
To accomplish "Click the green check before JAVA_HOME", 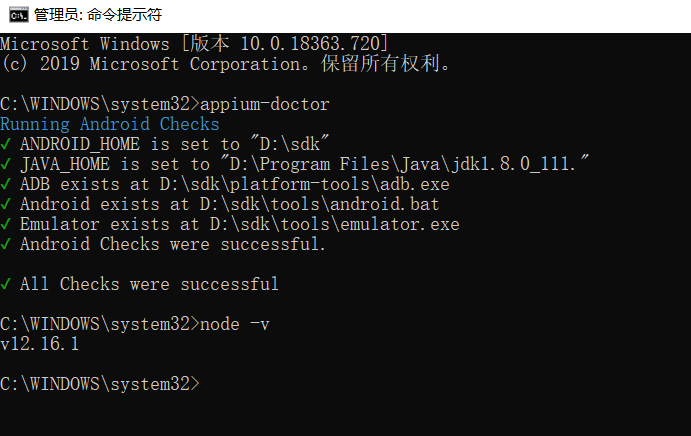I will coord(6,164).
